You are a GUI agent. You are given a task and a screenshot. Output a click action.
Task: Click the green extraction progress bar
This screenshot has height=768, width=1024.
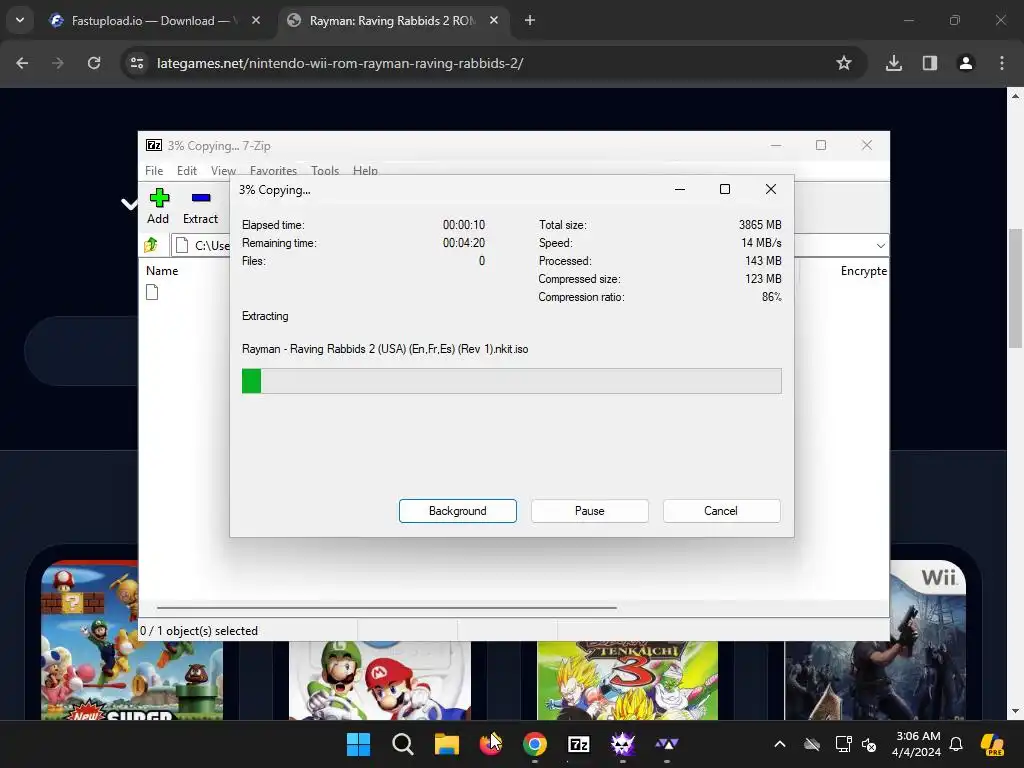coord(511,381)
